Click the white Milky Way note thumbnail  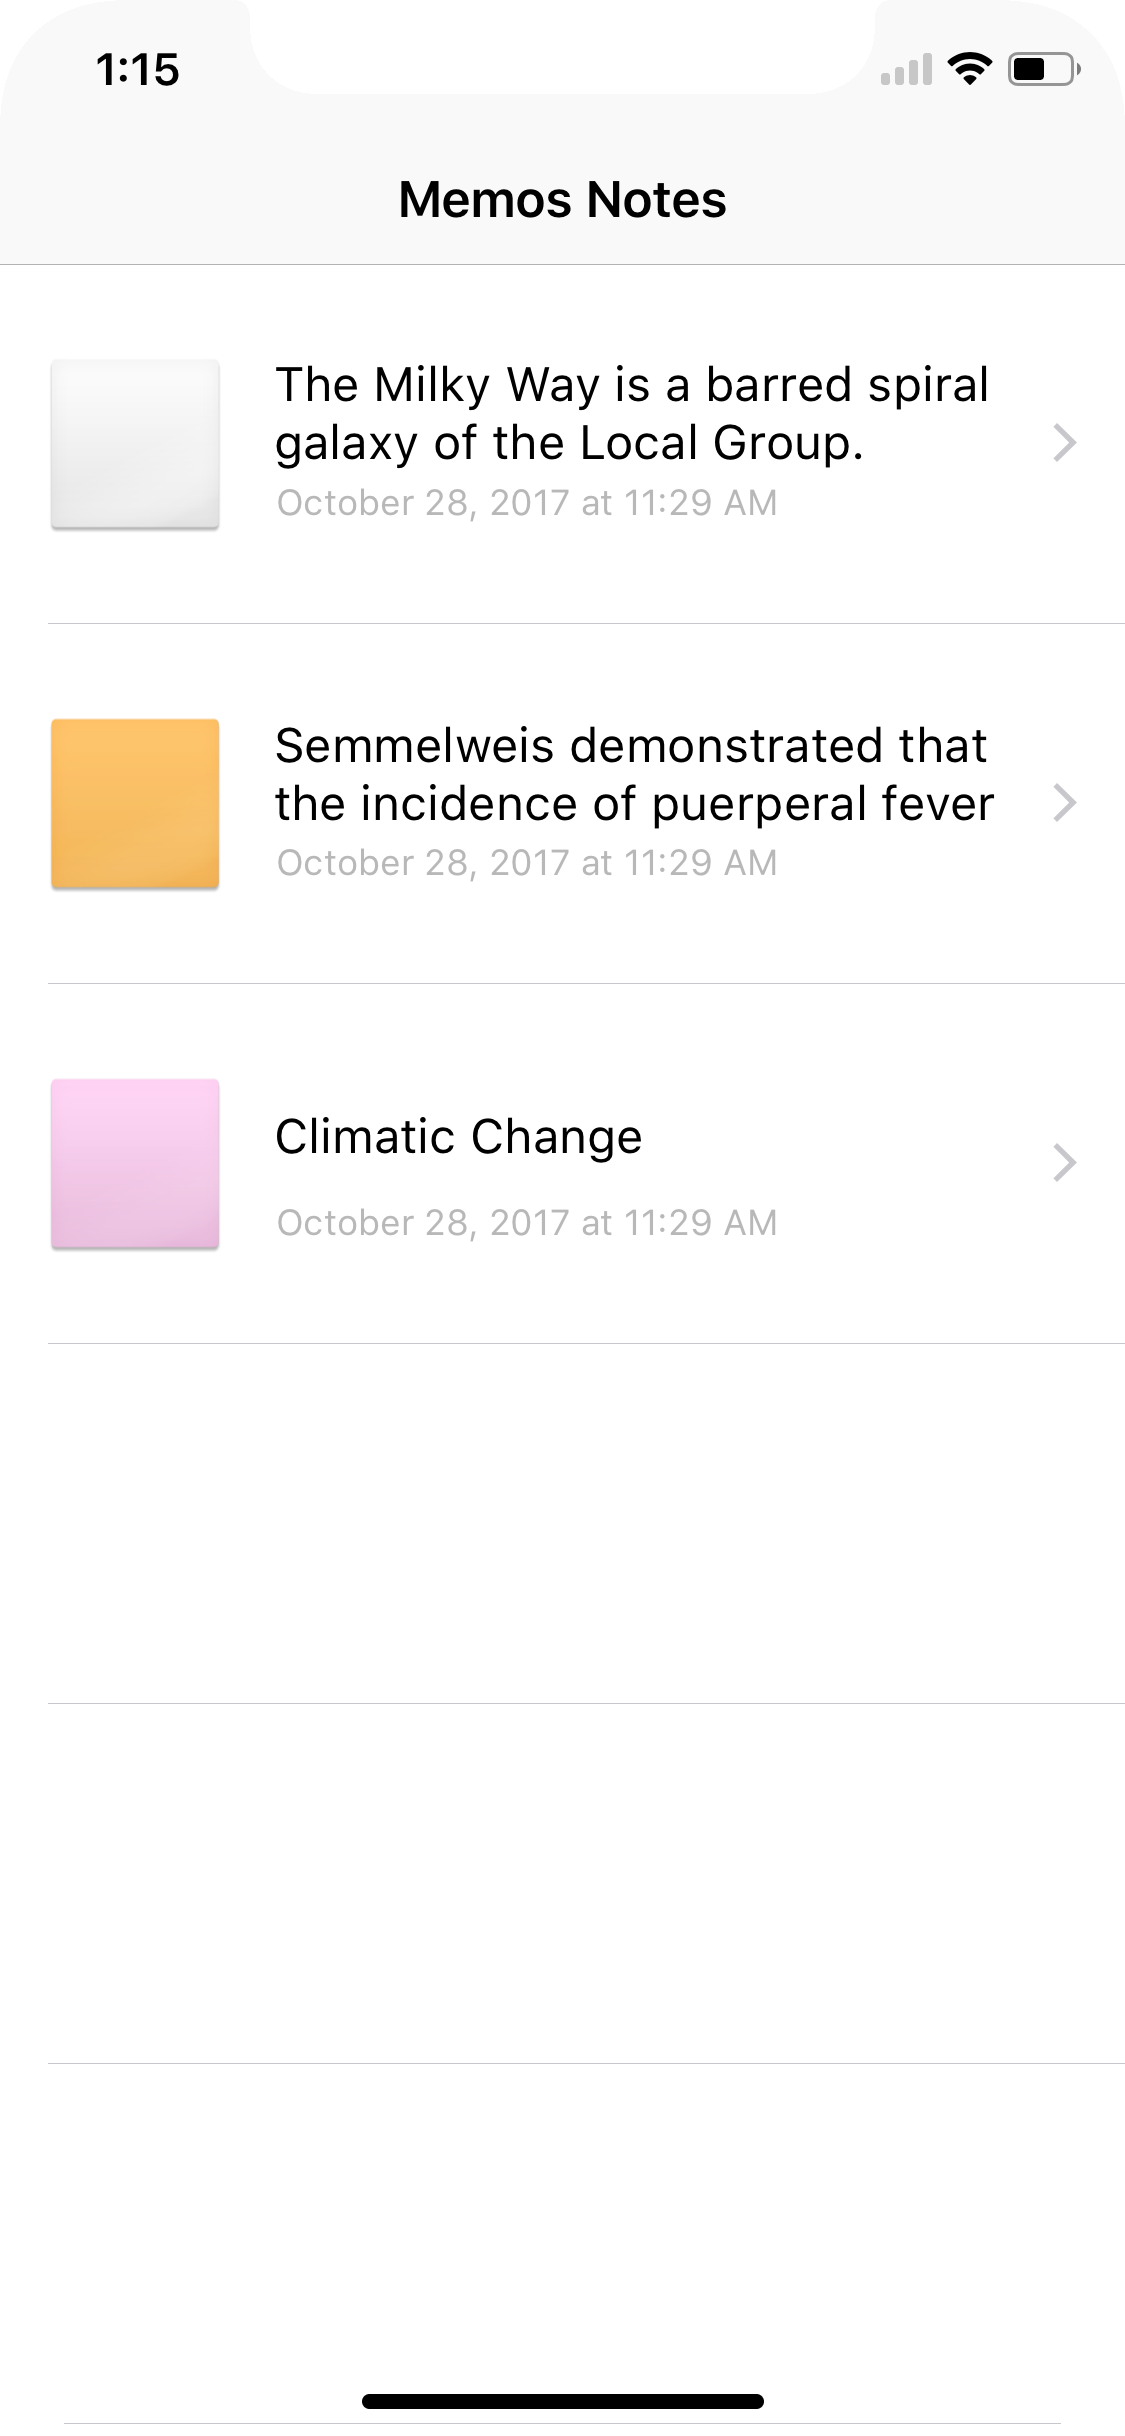click(135, 443)
